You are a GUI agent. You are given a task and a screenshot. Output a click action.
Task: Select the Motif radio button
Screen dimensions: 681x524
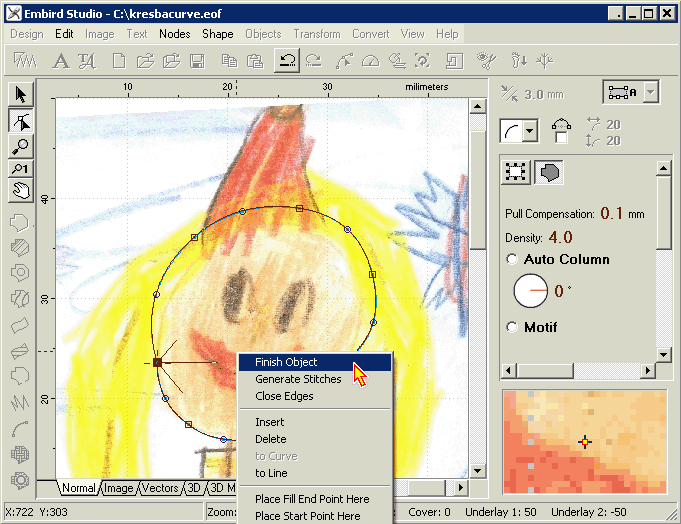pos(512,327)
